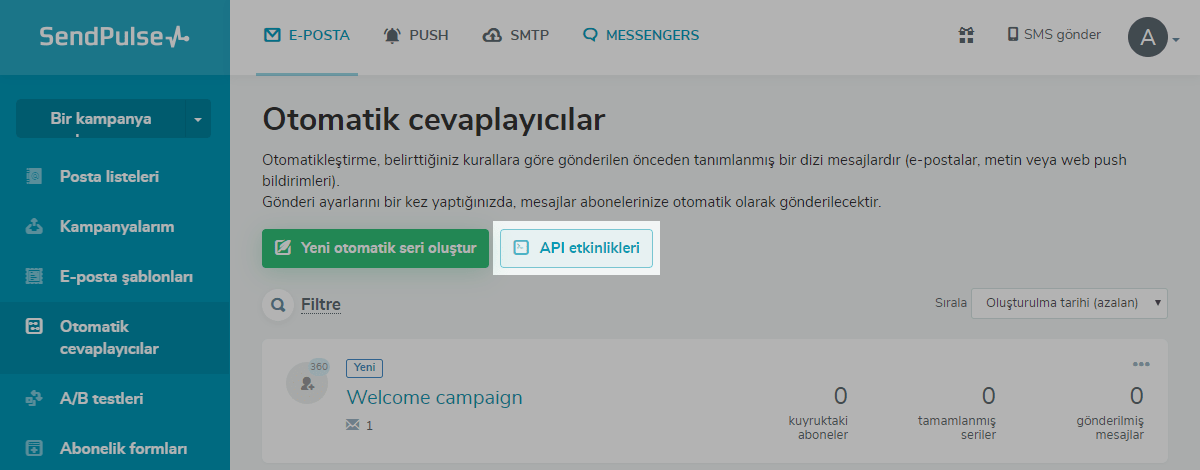
Task: Open the Welcome campaign link
Action: (x=434, y=397)
